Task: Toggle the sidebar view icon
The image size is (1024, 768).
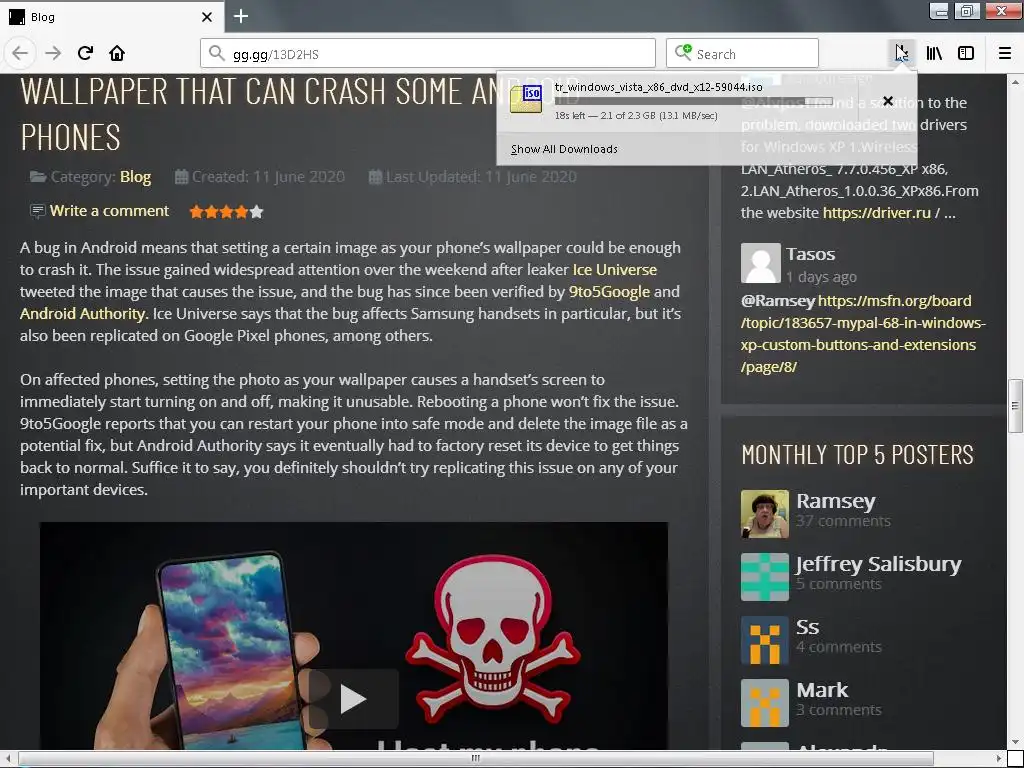Action: (x=966, y=53)
